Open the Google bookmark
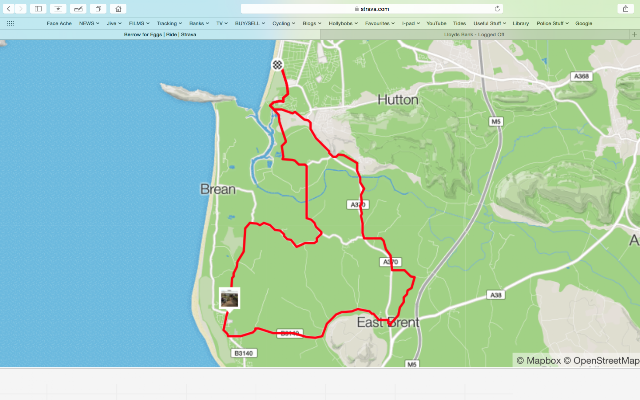This screenshot has height=400, width=640. pos(584,23)
